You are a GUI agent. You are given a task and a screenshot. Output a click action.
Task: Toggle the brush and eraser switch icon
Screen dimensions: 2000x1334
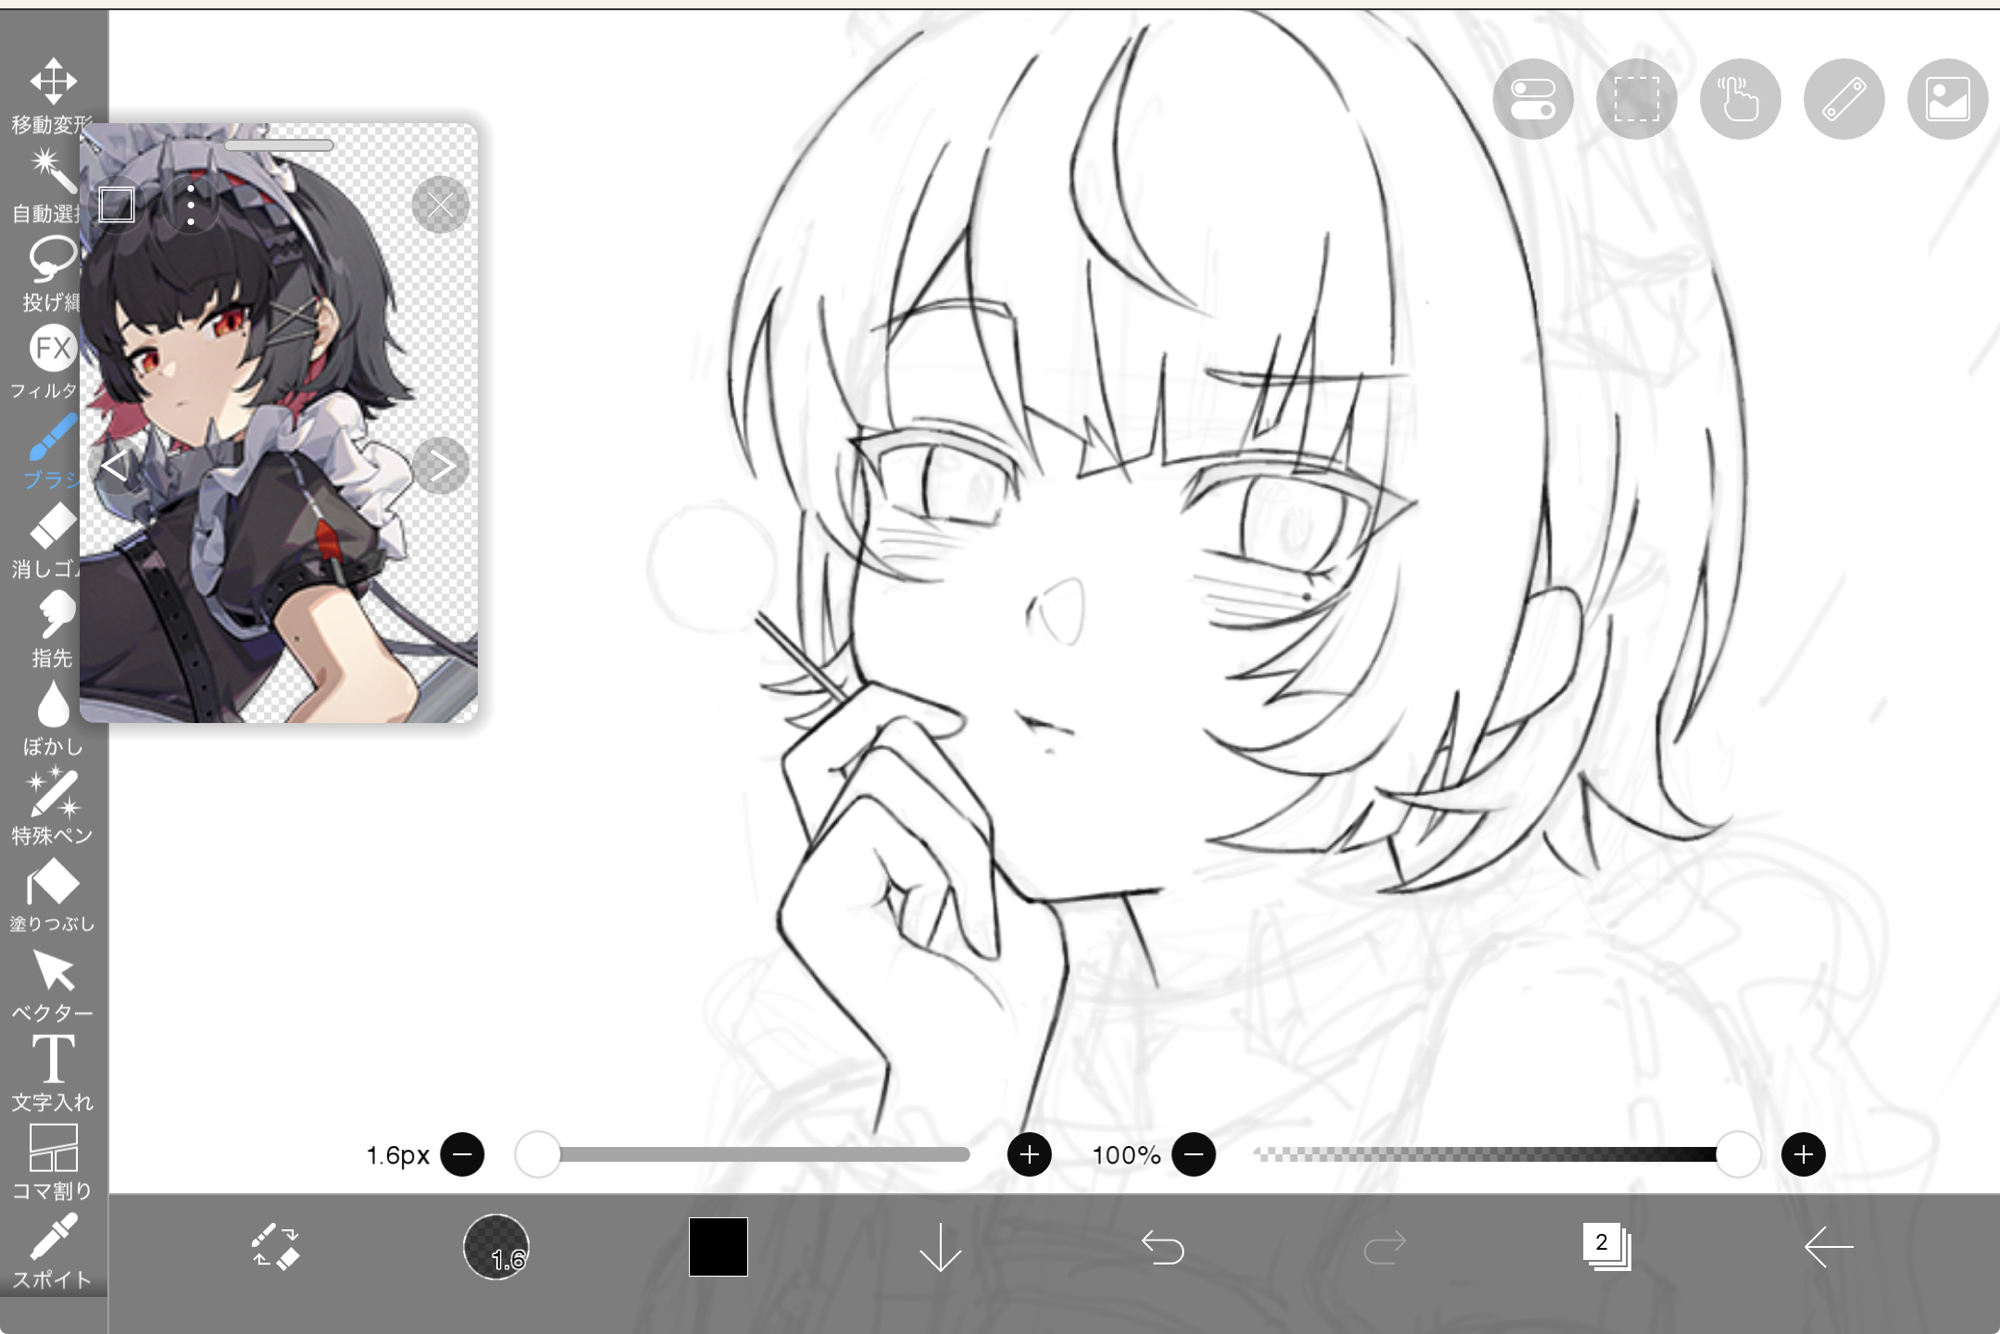(275, 1247)
